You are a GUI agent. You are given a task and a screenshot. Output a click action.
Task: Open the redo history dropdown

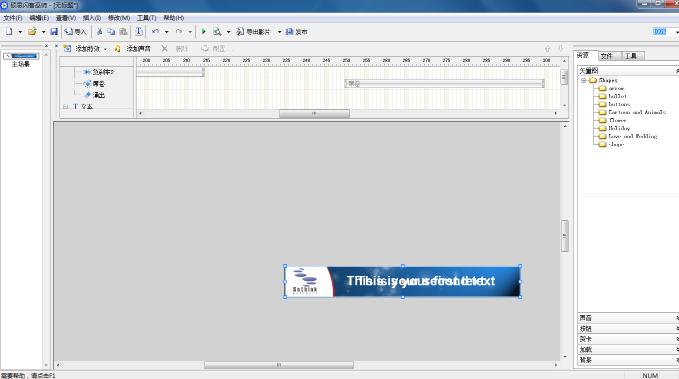(x=190, y=32)
